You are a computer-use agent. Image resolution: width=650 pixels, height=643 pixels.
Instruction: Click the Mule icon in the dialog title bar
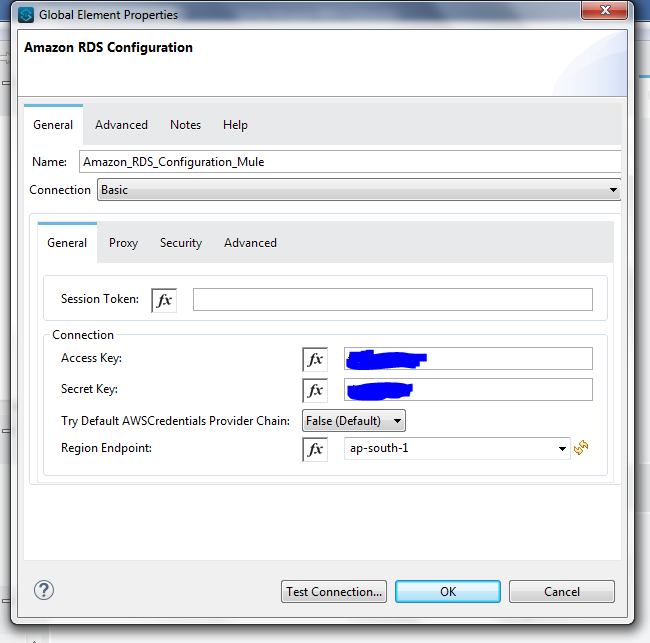click(26, 15)
